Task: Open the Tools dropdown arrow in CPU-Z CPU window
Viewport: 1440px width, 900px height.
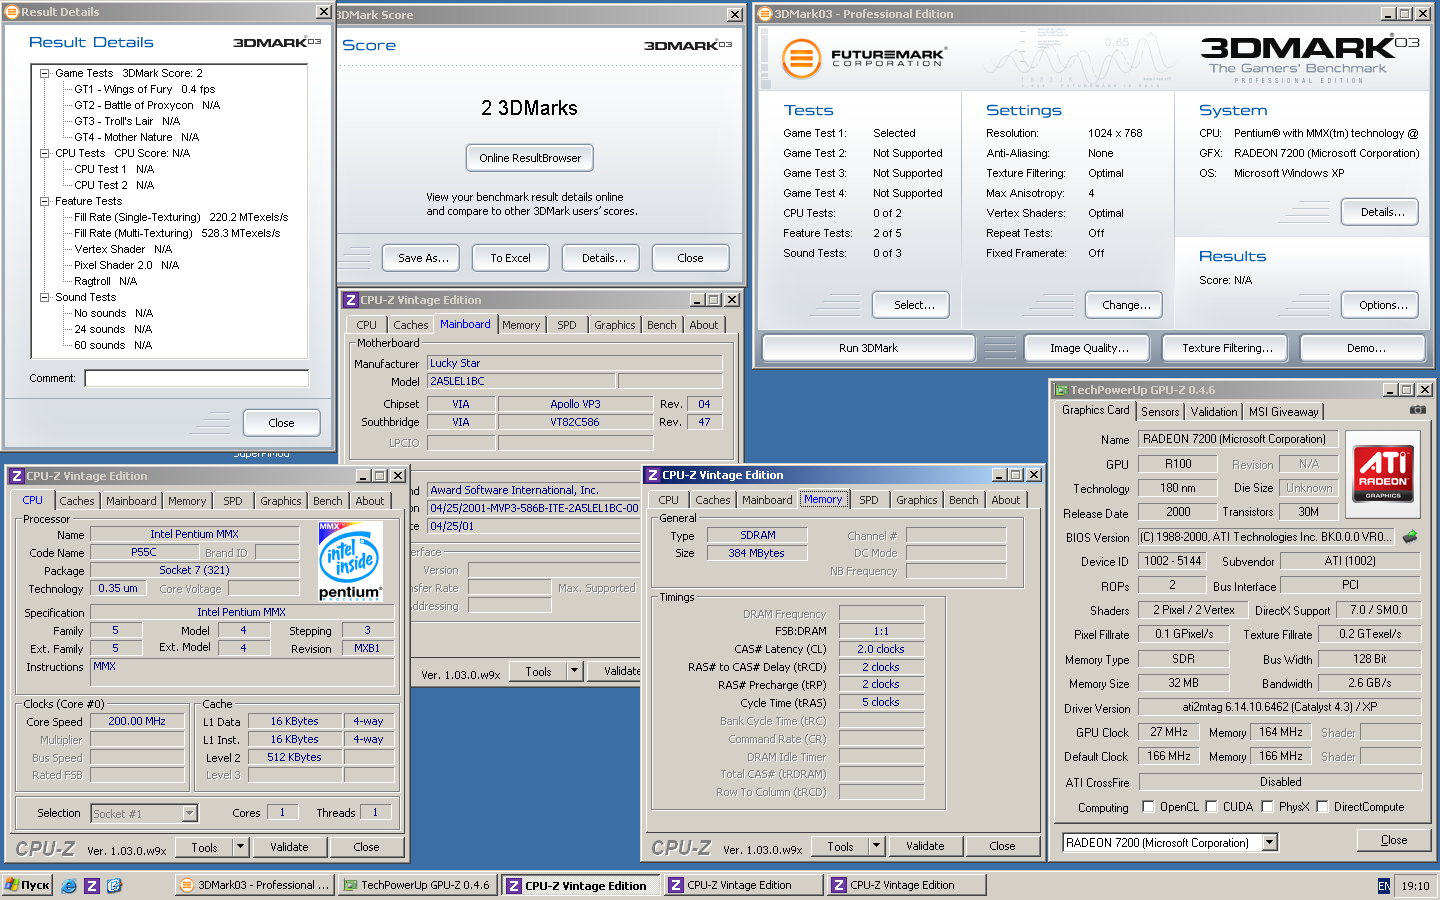Action: click(240, 847)
